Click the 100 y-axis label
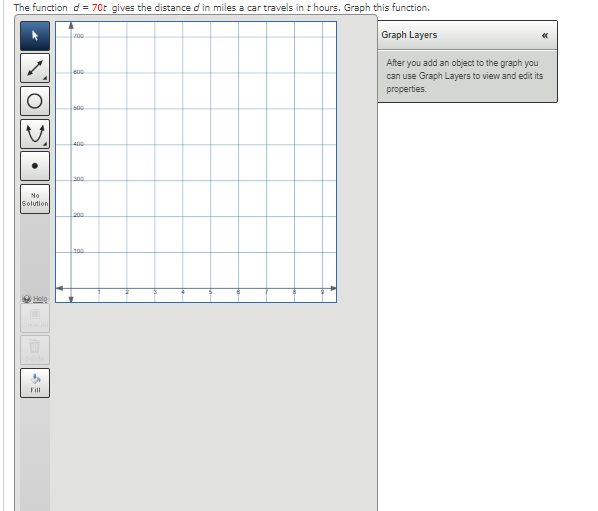The width and height of the screenshot is (598, 511). pos(79,251)
